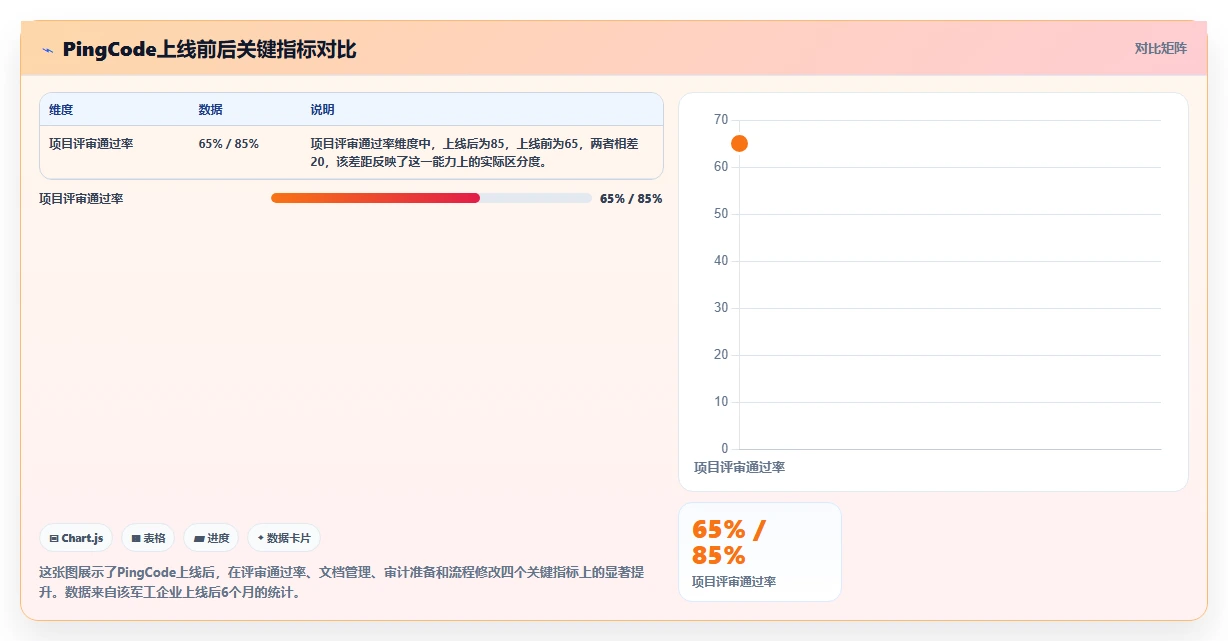Click the 进度 tag chip
The width and height of the screenshot is (1228, 641).
211,538
